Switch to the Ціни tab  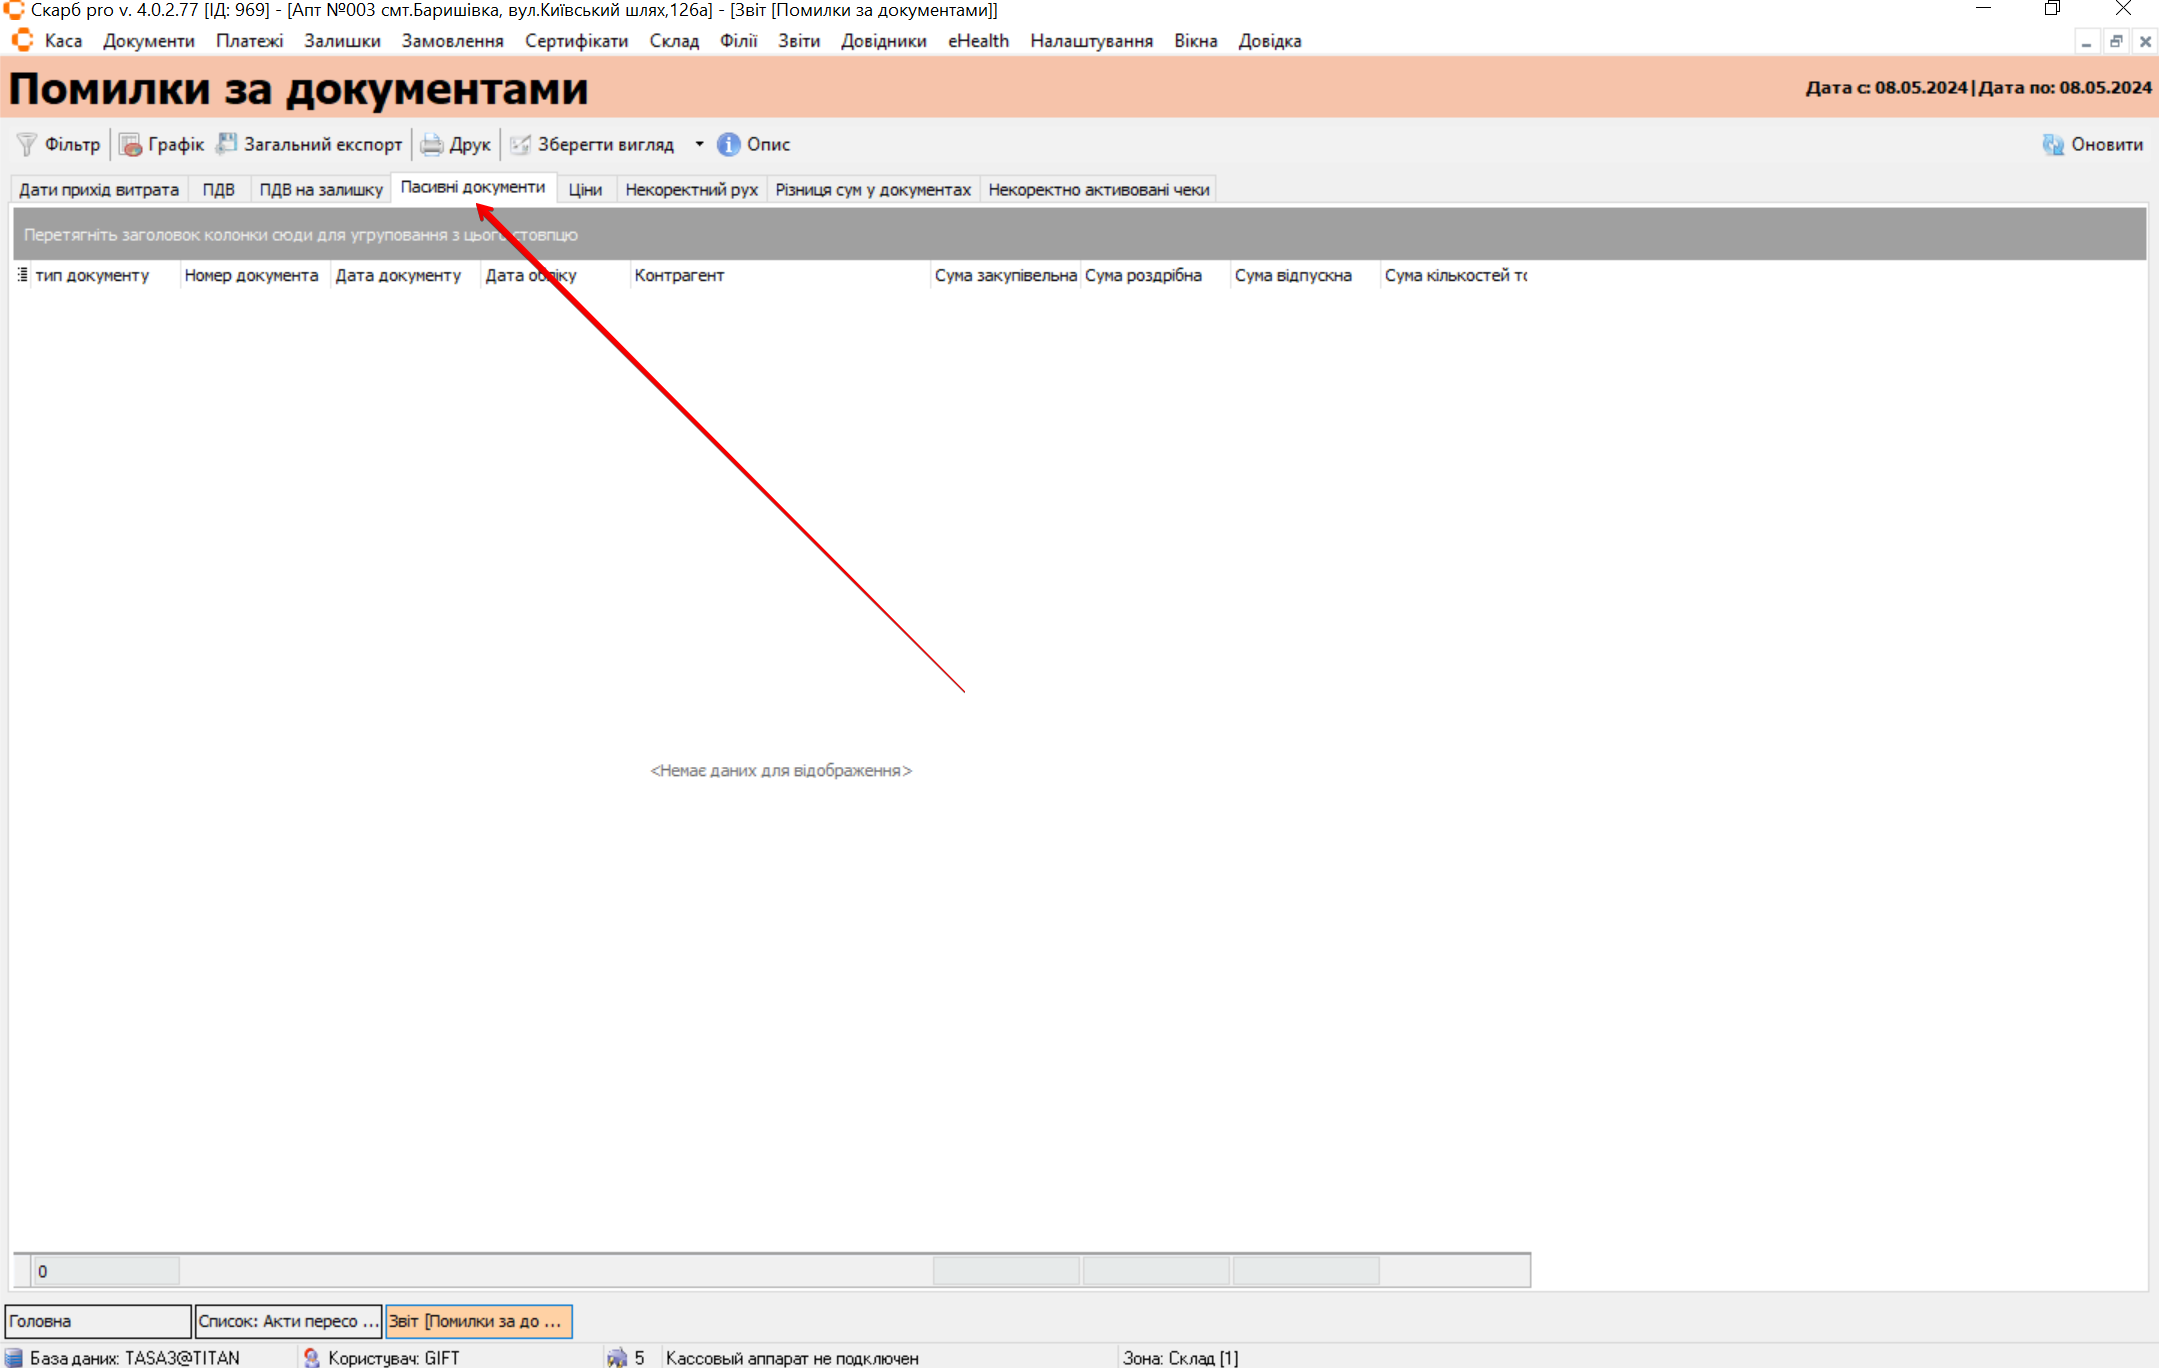click(585, 190)
